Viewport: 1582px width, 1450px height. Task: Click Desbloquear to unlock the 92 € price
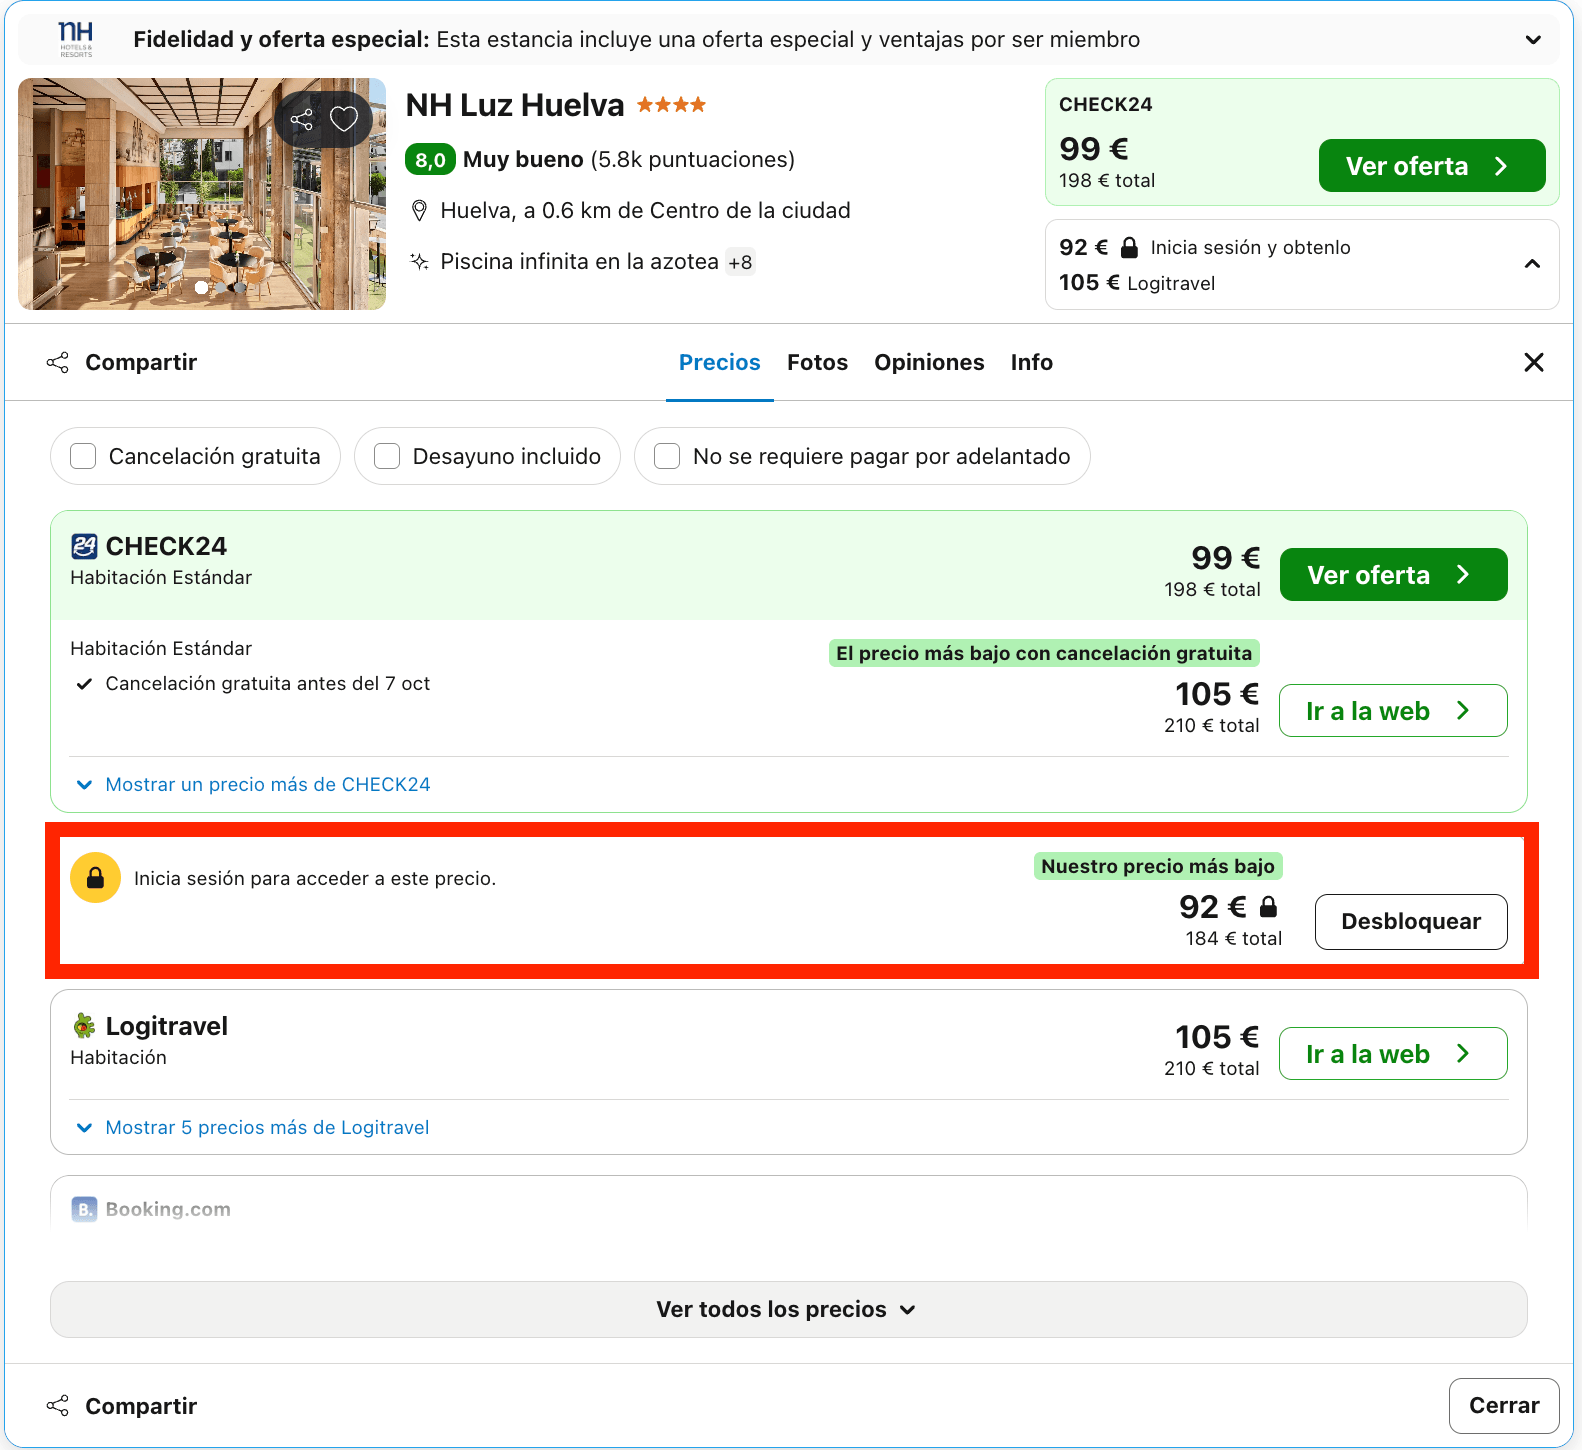click(1410, 922)
